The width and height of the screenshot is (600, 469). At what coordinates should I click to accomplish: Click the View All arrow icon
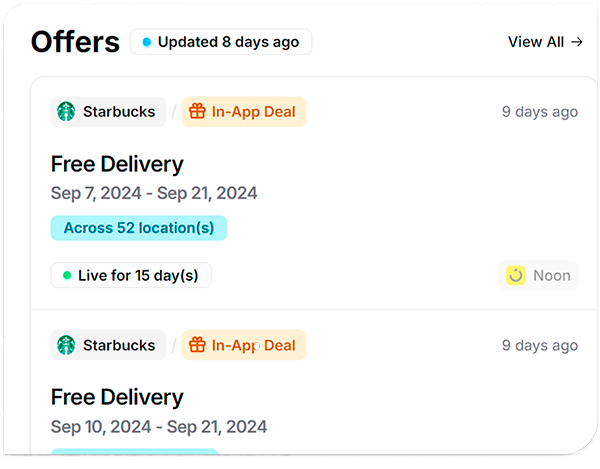pyautogui.click(x=577, y=42)
